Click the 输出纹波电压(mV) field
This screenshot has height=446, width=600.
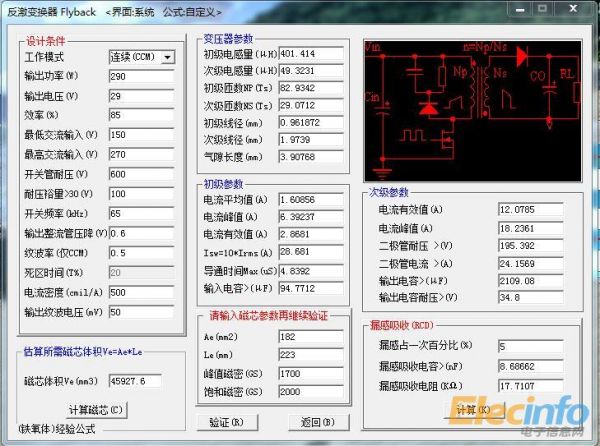(x=142, y=312)
